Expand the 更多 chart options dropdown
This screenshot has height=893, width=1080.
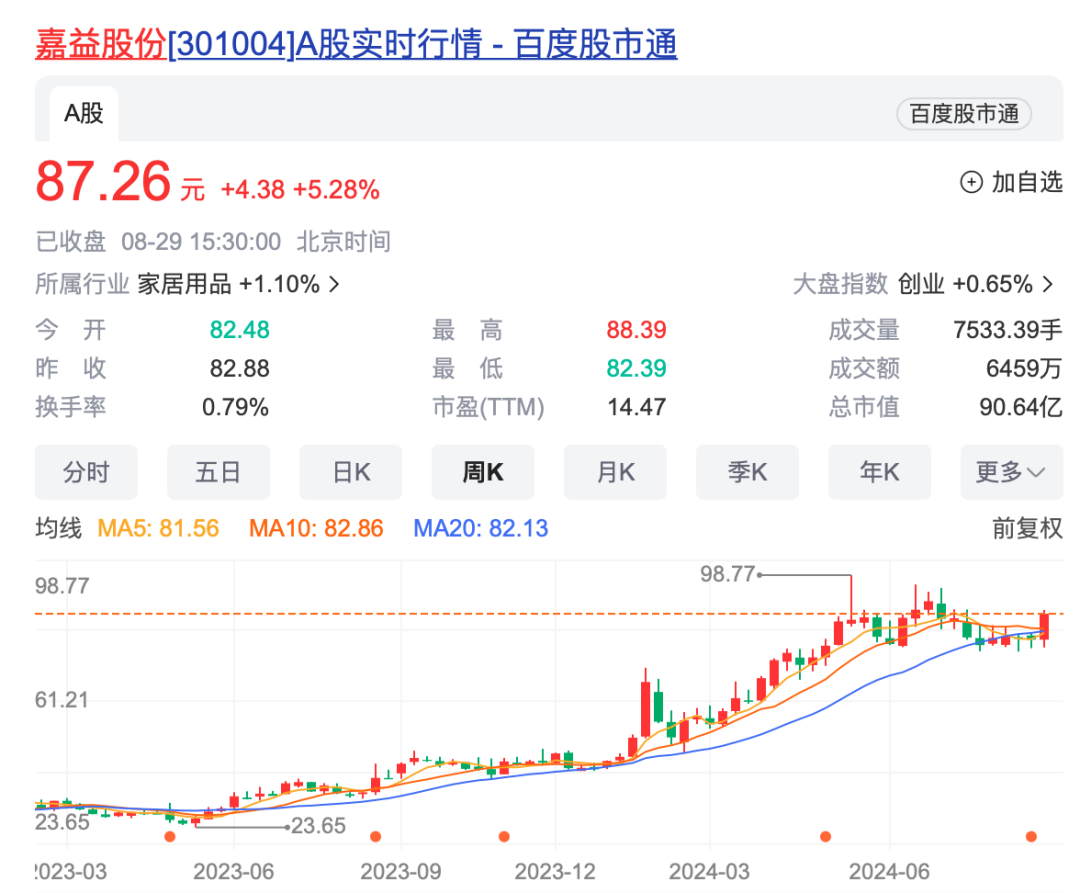tap(1010, 472)
